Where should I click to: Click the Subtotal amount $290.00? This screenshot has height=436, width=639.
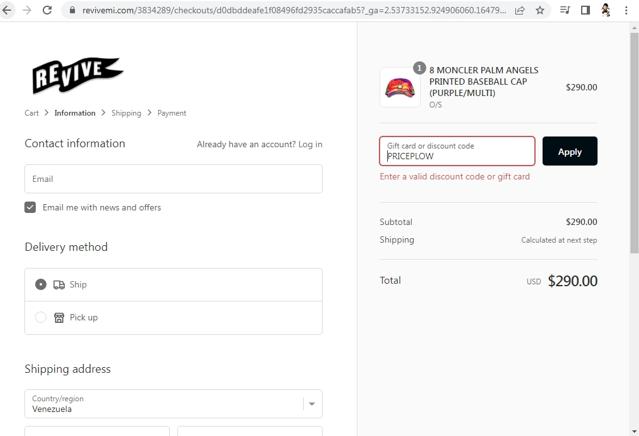pos(582,222)
